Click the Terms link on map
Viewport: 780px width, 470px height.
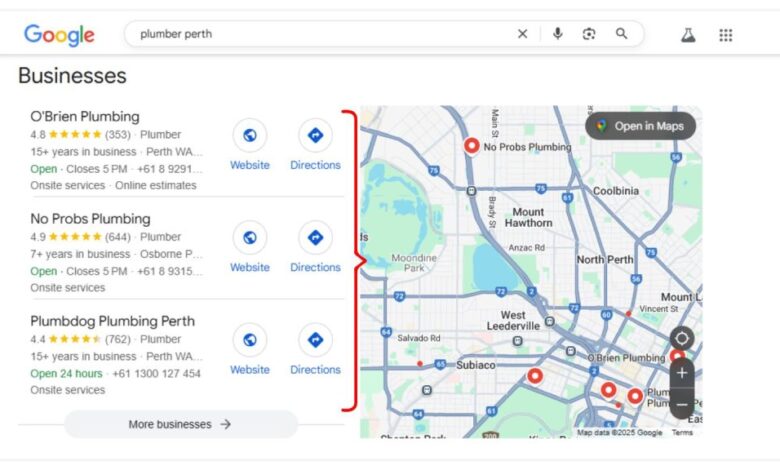point(682,432)
